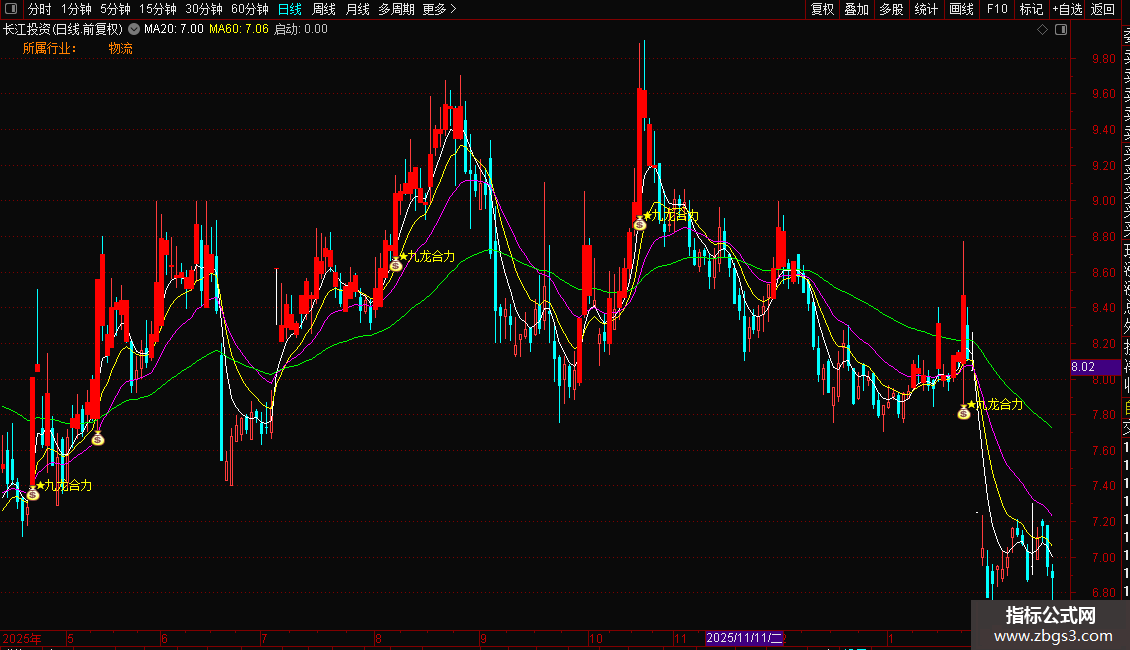The width and height of the screenshot is (1130, 650).
Task: Click the 长江投资(日线.前复权) title
Action: (x=63, y=30)
